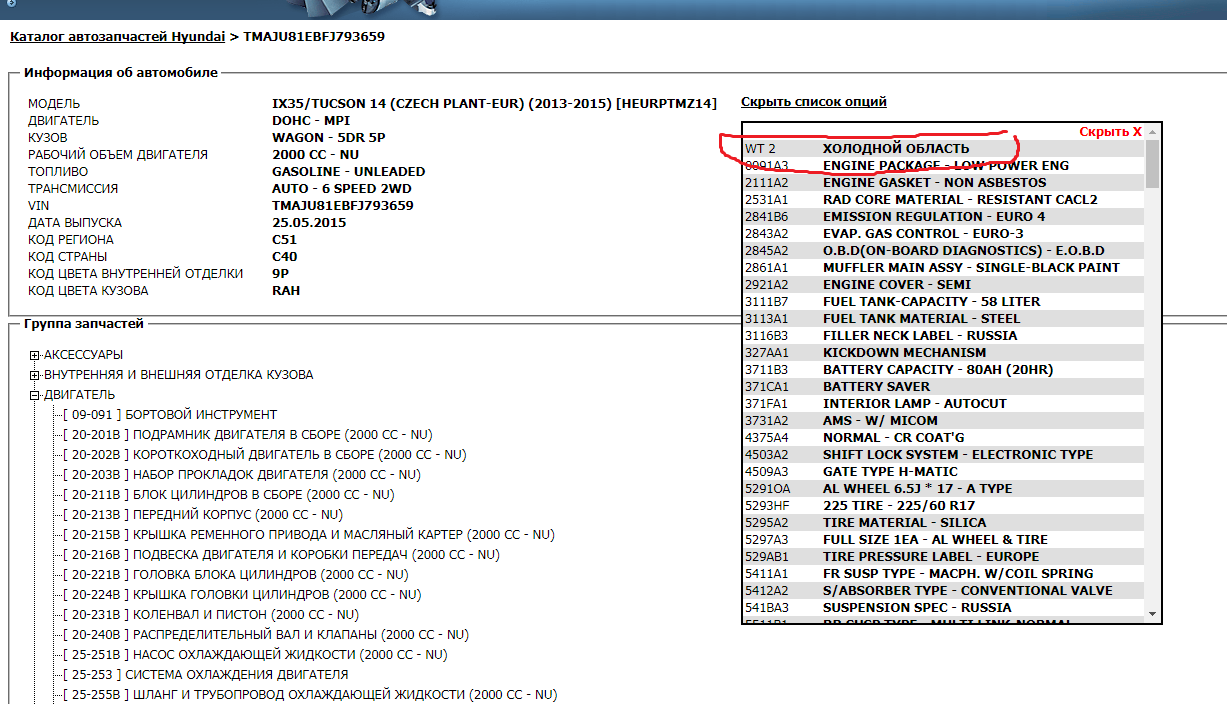The image size is (1227, 704).
Task: Select the TIRE PRESSURE LABEL - EUROPE option
Action: tap(944, 557)
